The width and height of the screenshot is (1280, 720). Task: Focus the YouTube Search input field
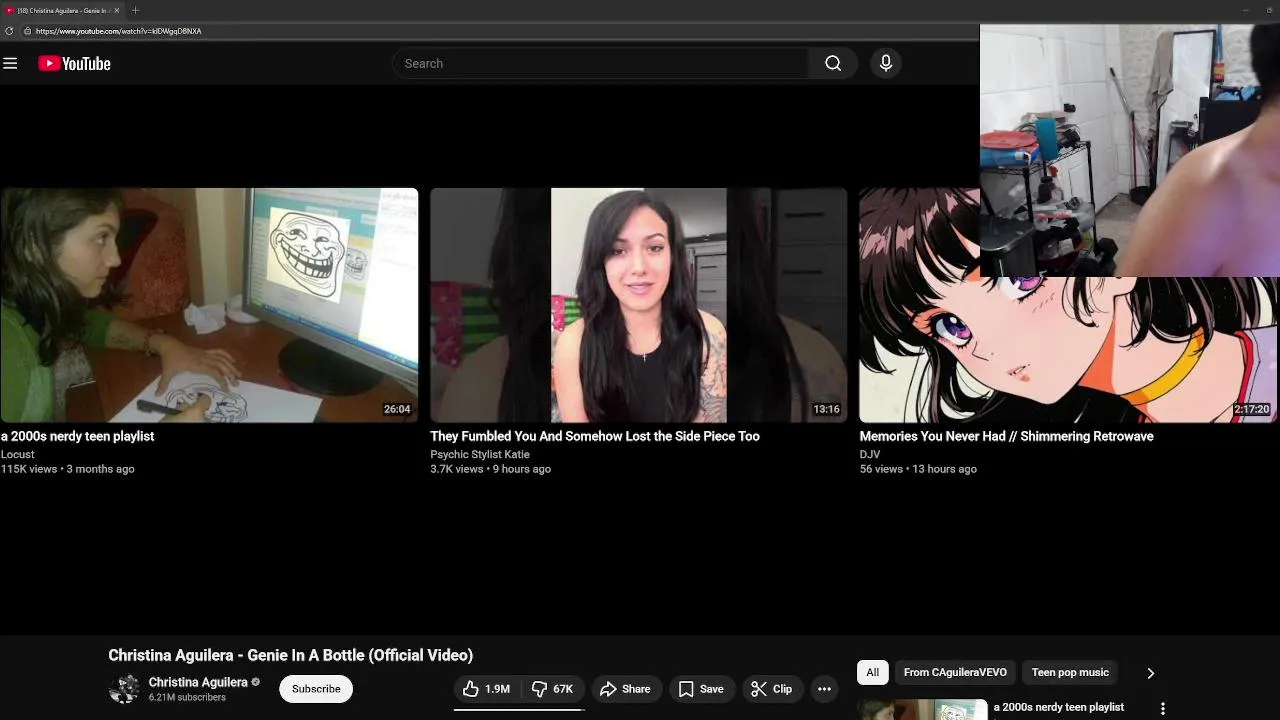point(600,63)
